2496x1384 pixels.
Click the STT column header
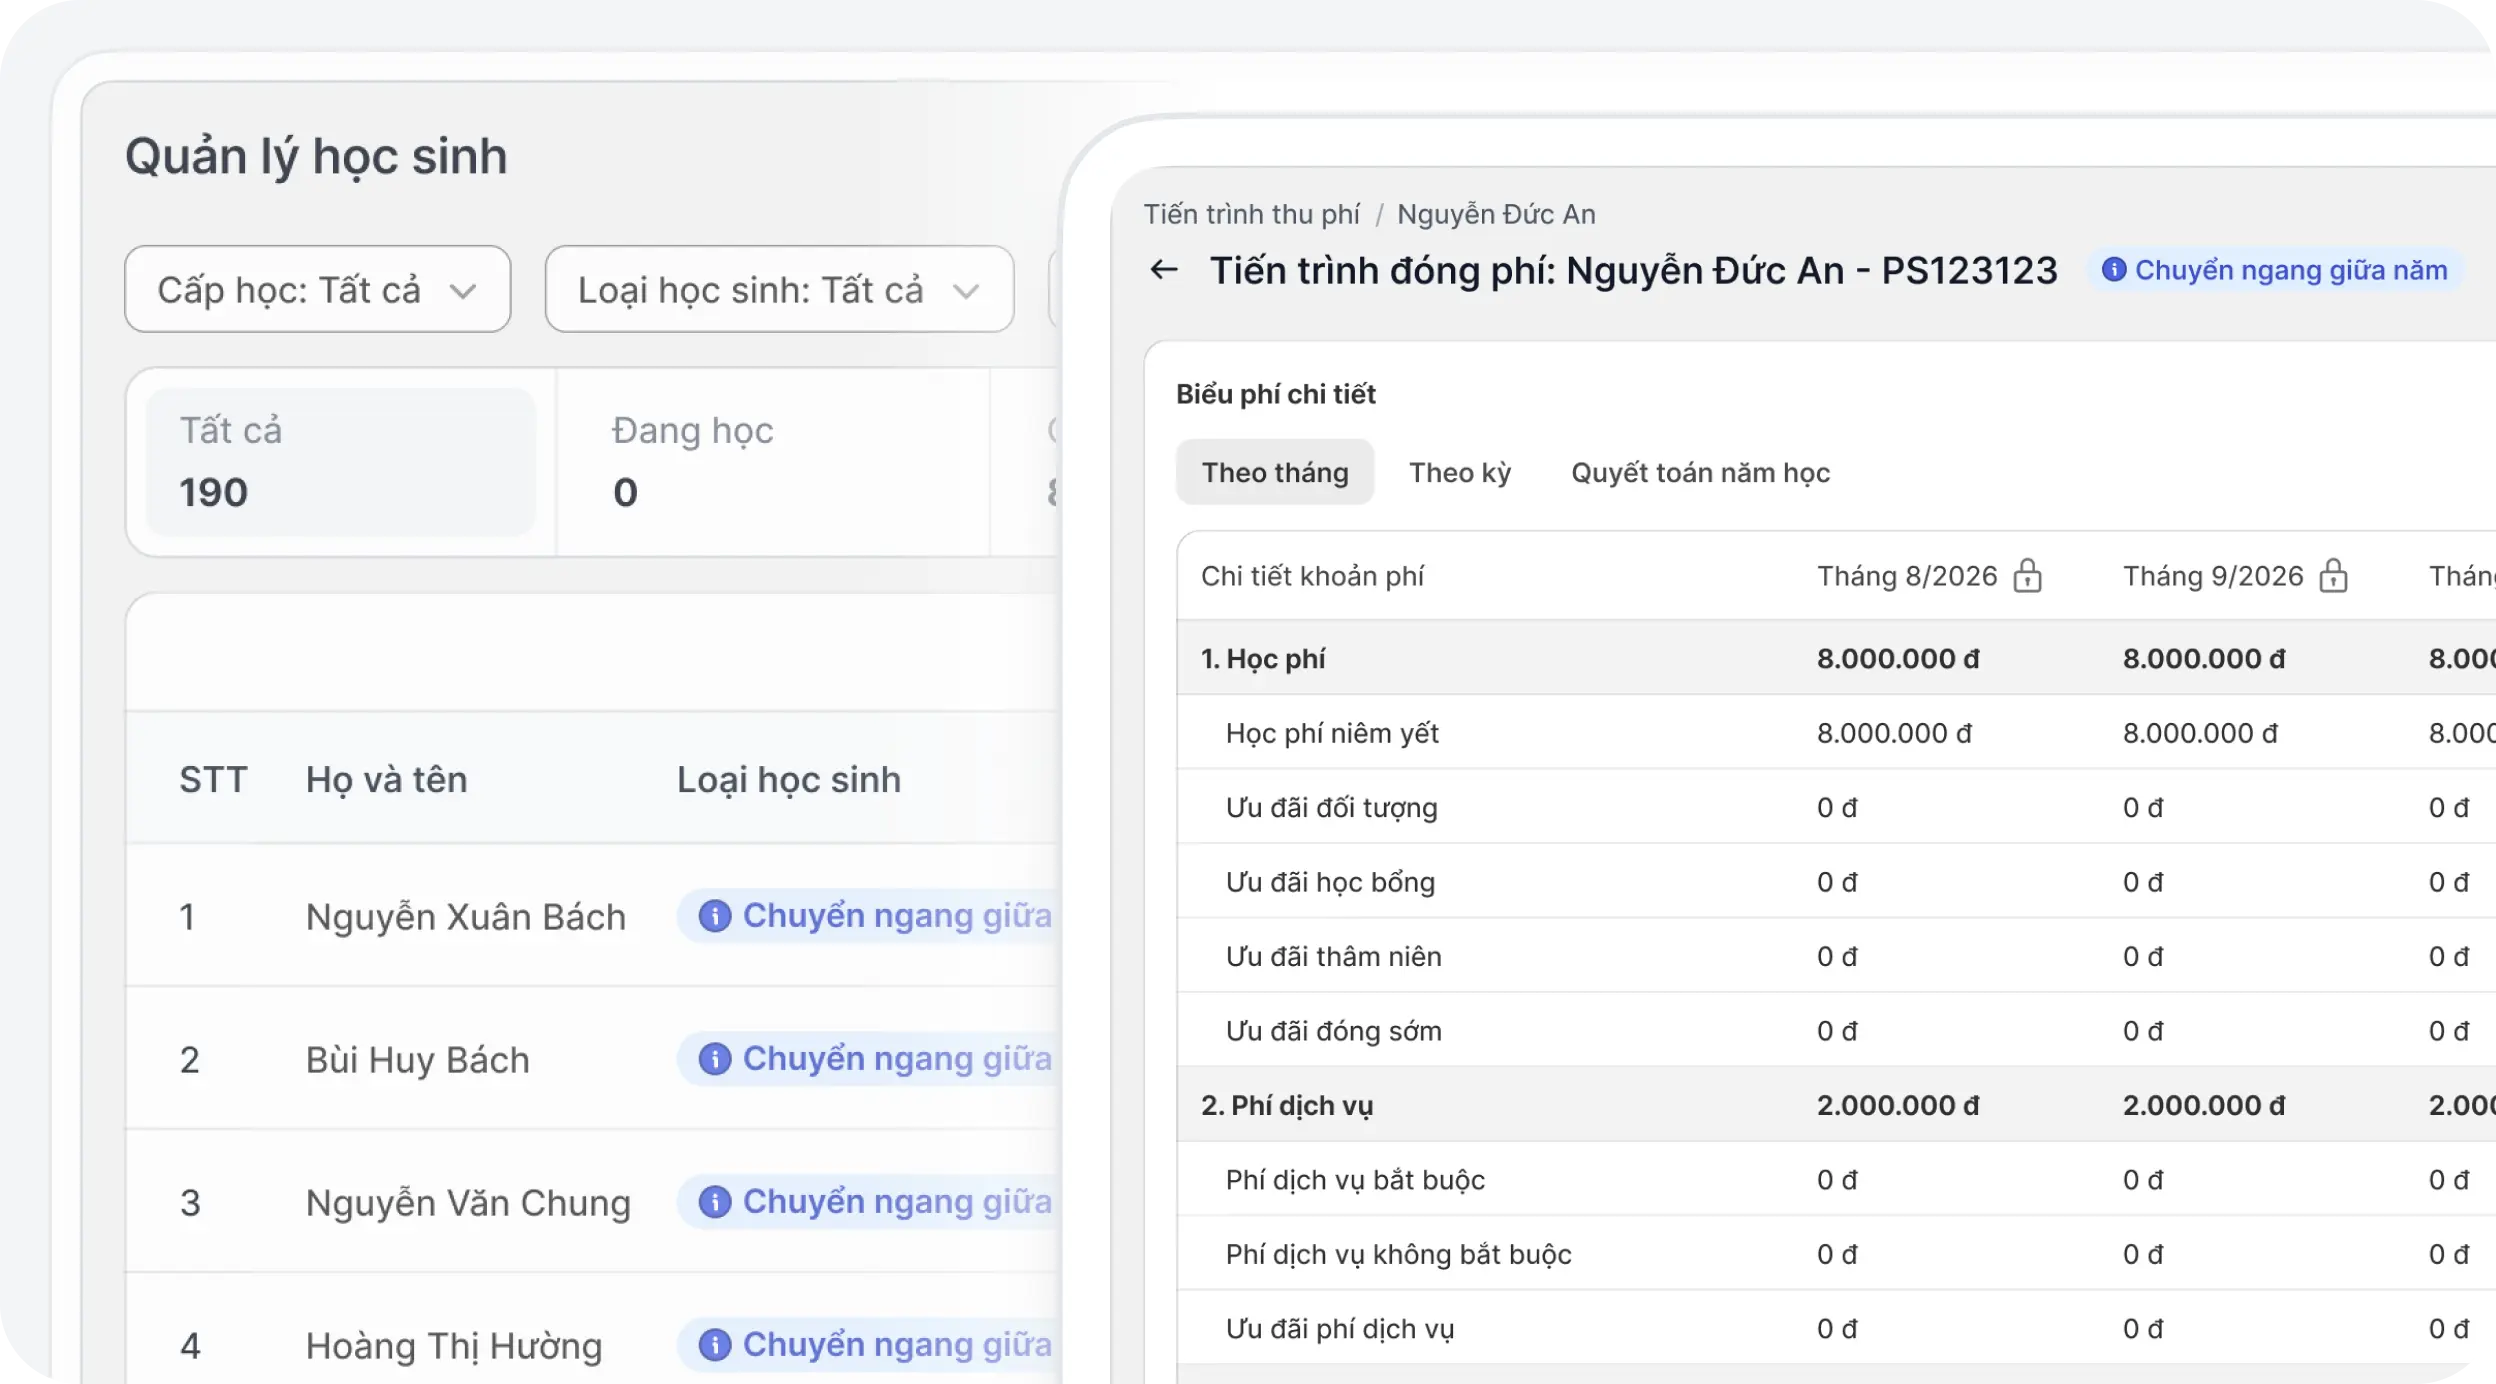pos(213,779)
